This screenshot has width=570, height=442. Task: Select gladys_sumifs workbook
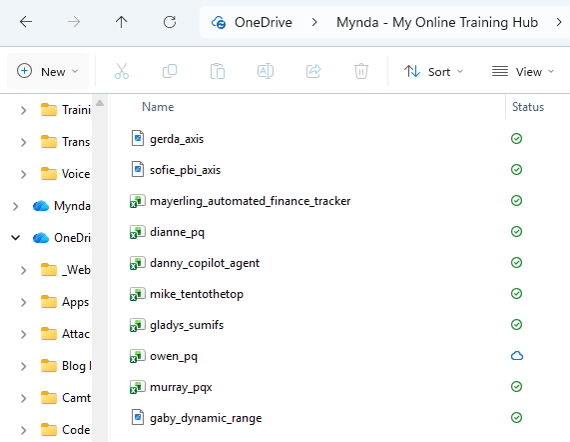(x=187, y=325)
